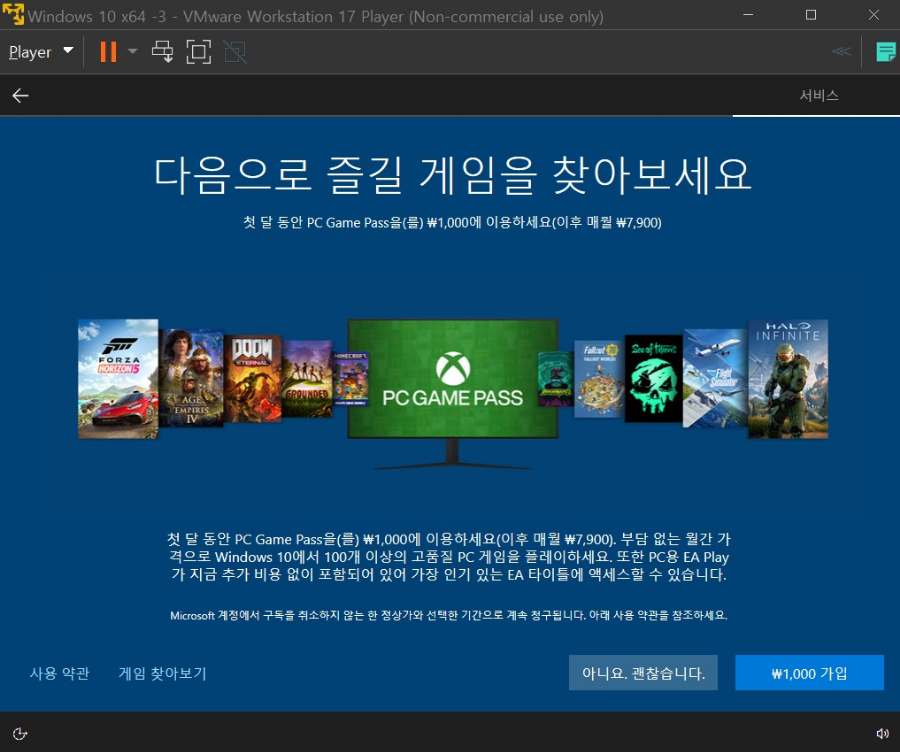
Task: Click the Xbox logo on the monitor
Action: point(453,369)
